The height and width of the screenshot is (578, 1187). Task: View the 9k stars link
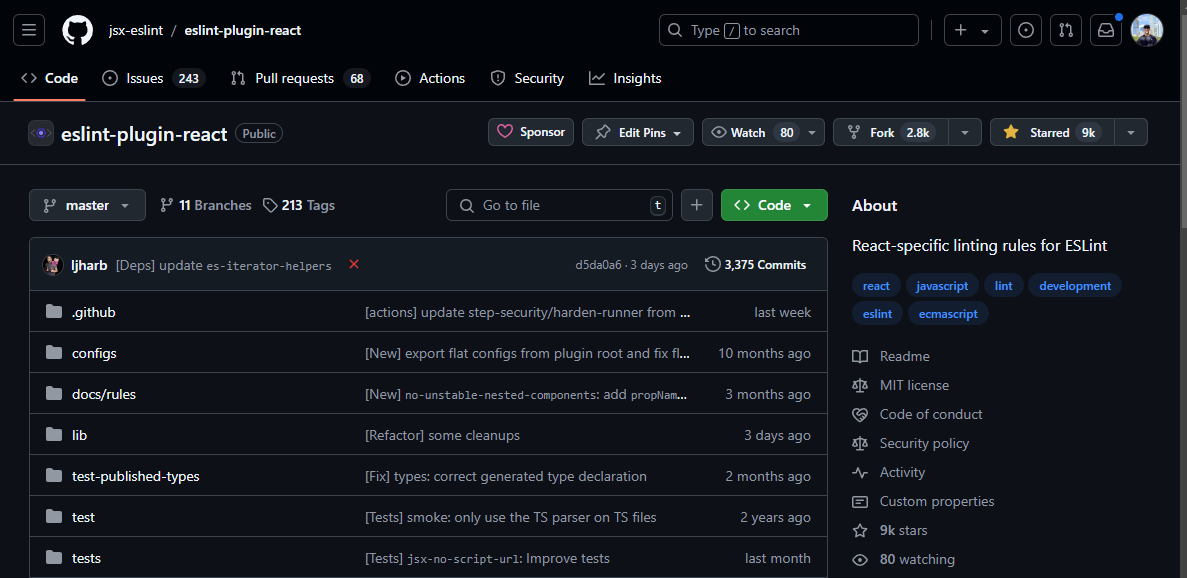[x=890, y=530]
